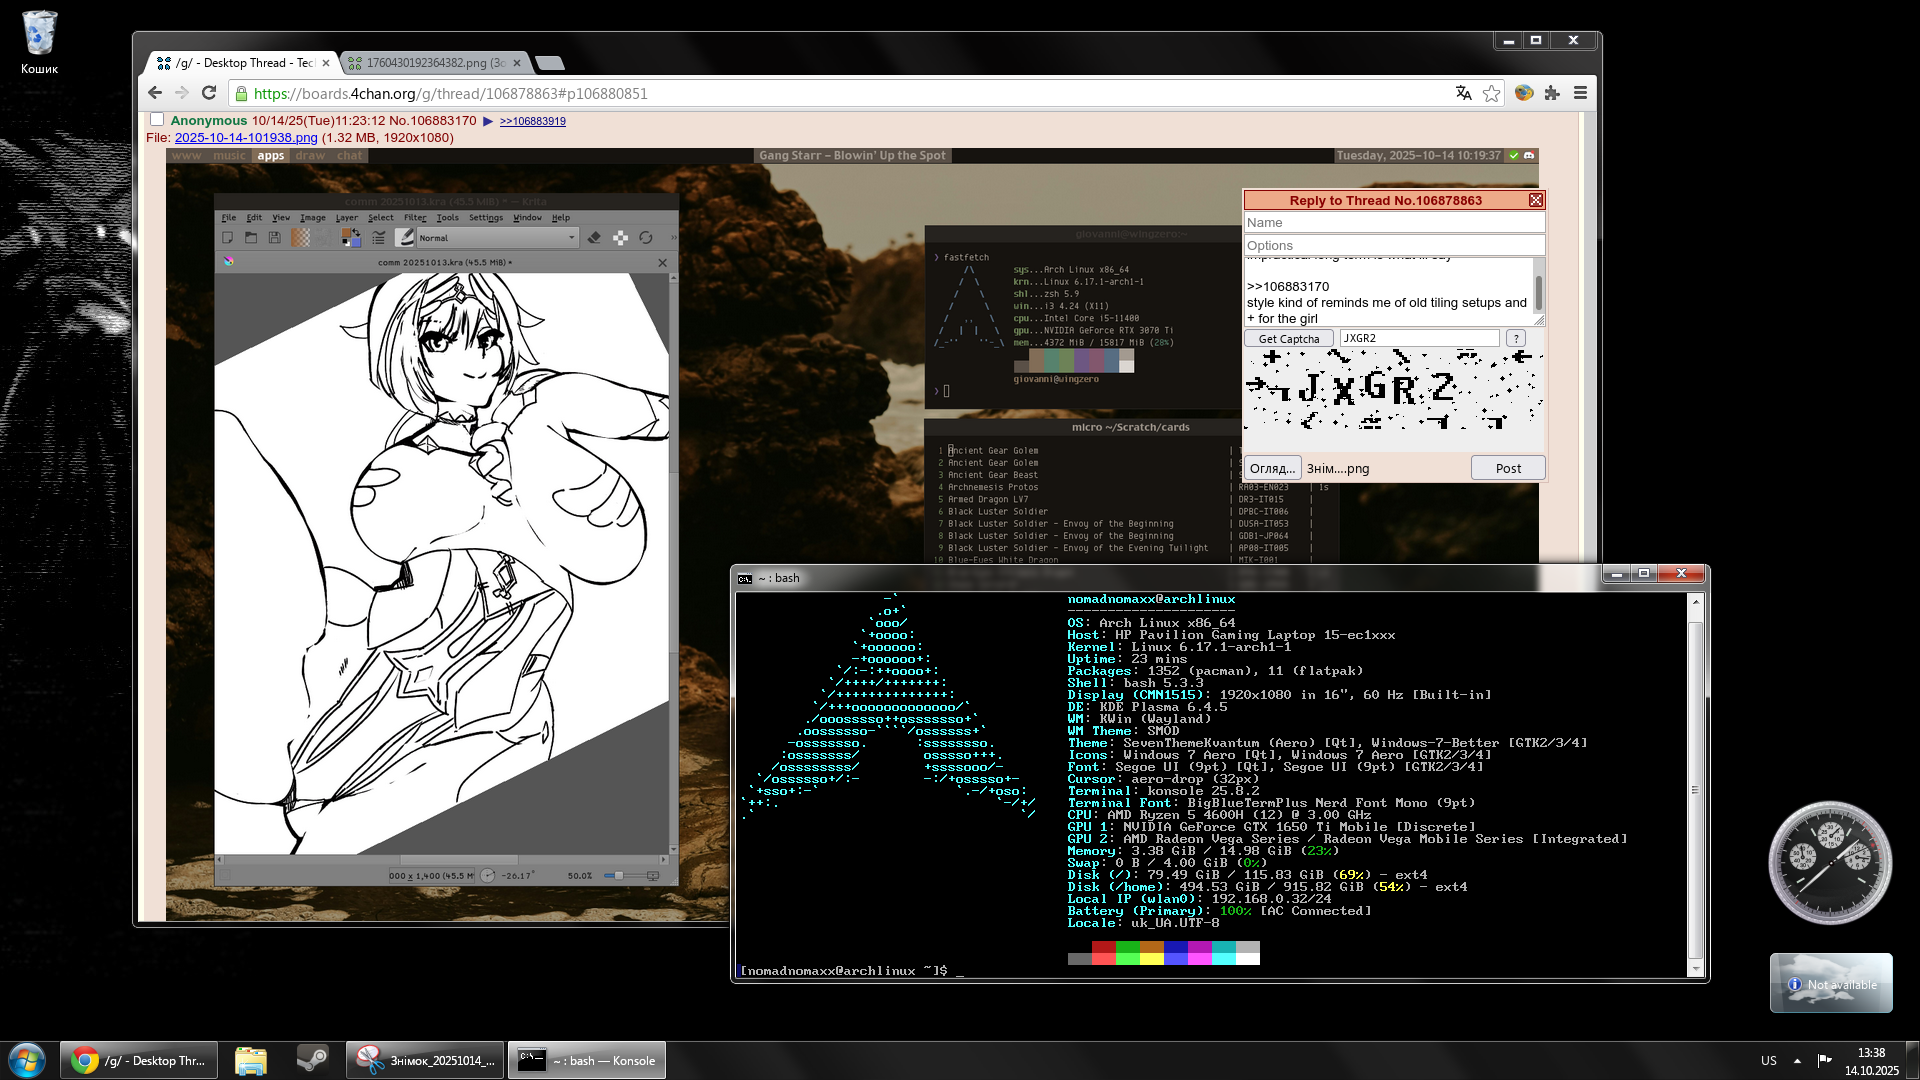
Task: Reload the page with refresh icon
Action: (209, 93)
